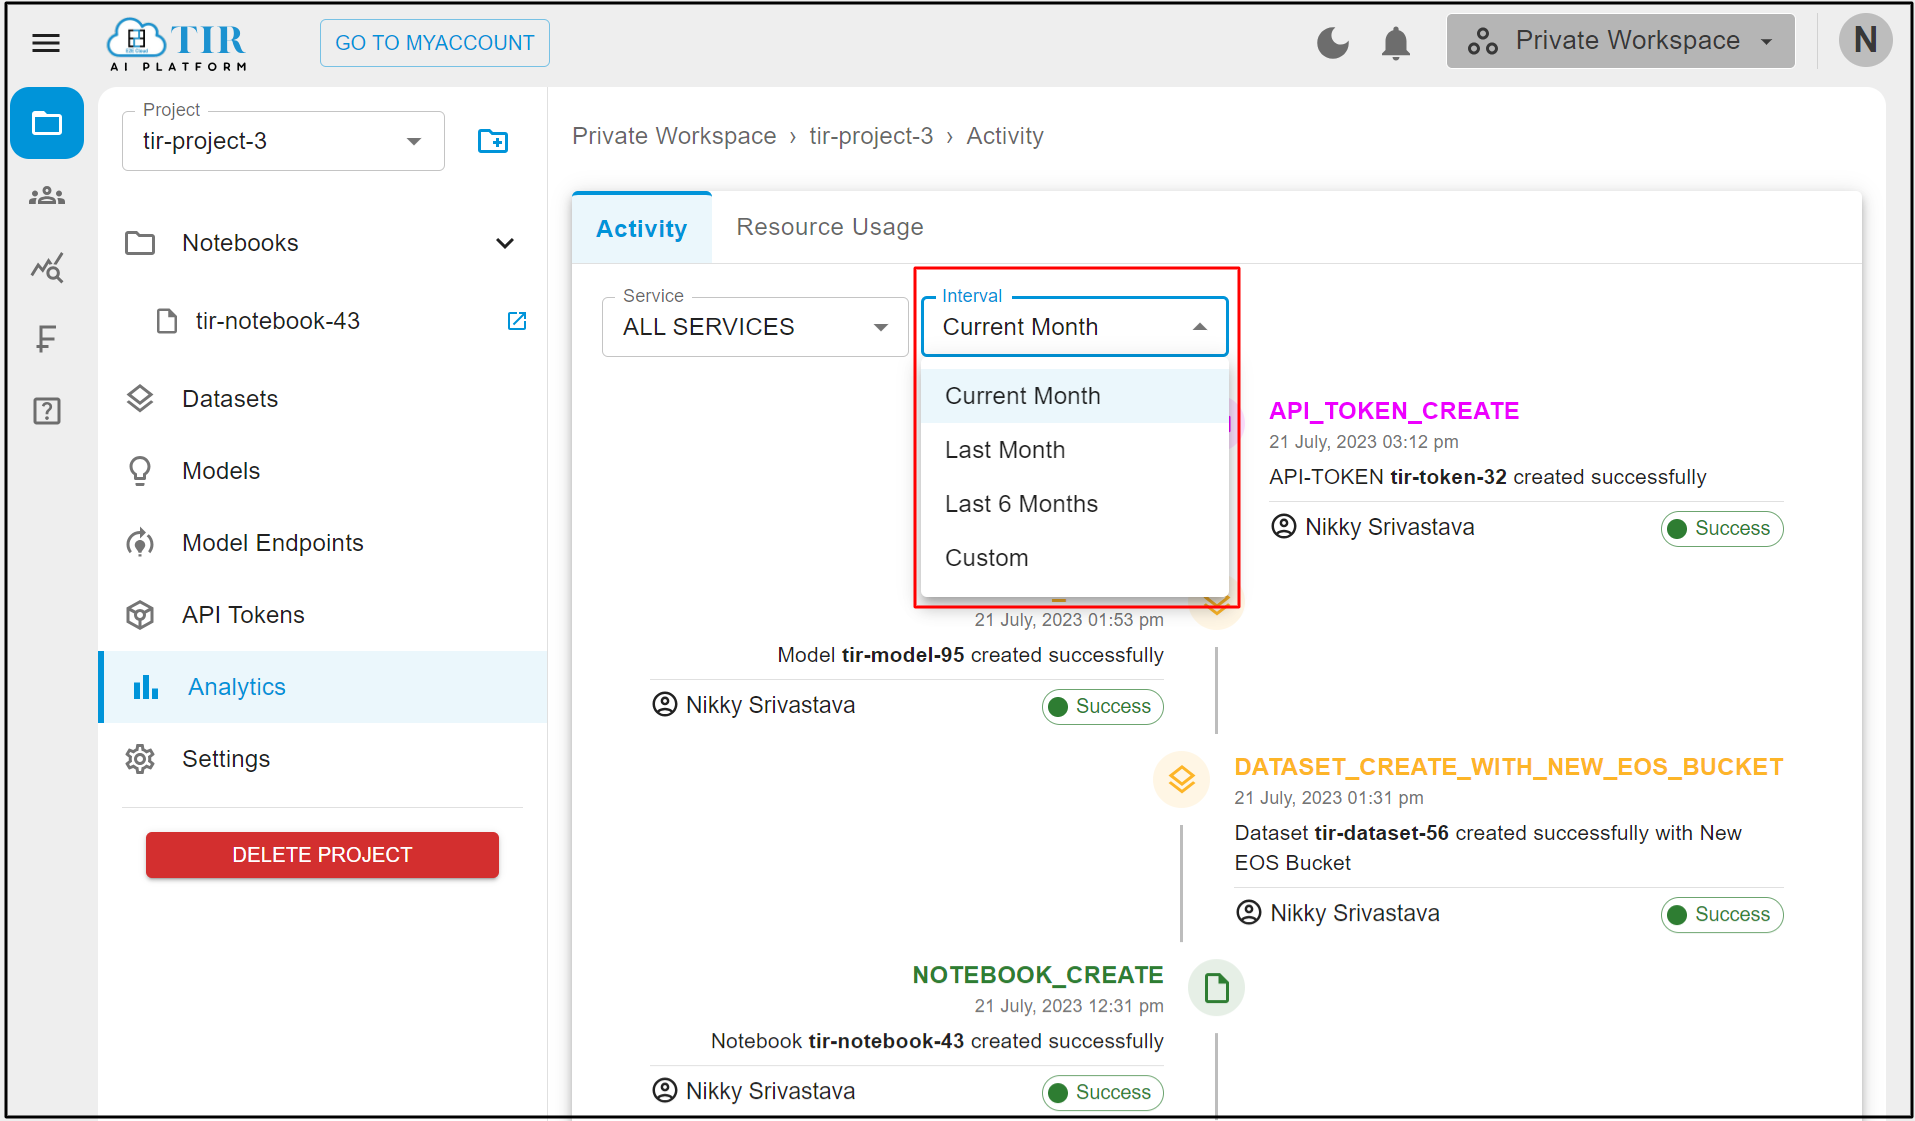1915x1121 pixels.
Task: Click Success badge on tir-model-95 entry
Action: [1103, 707]
